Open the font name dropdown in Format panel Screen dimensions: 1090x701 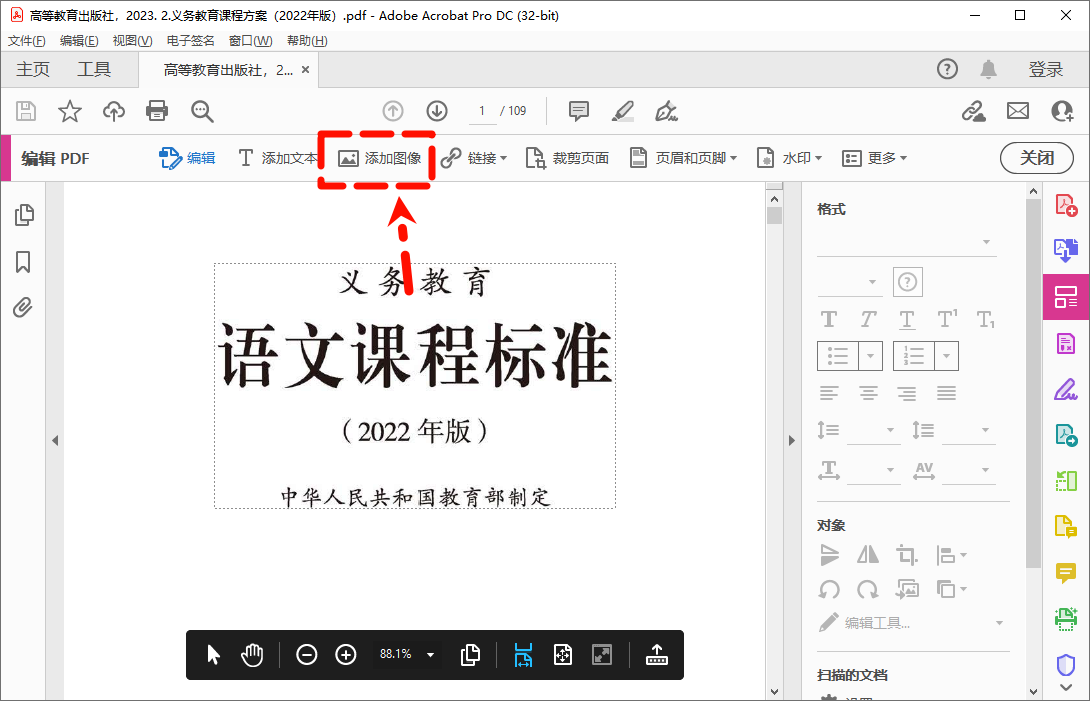coord(906,242)
